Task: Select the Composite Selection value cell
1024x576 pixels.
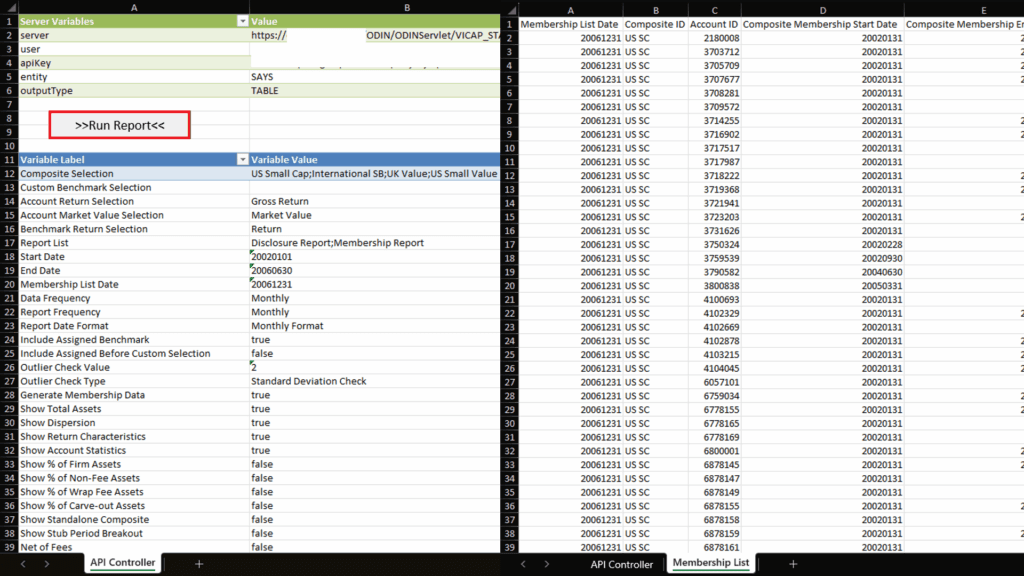Action: coord(374,174)
